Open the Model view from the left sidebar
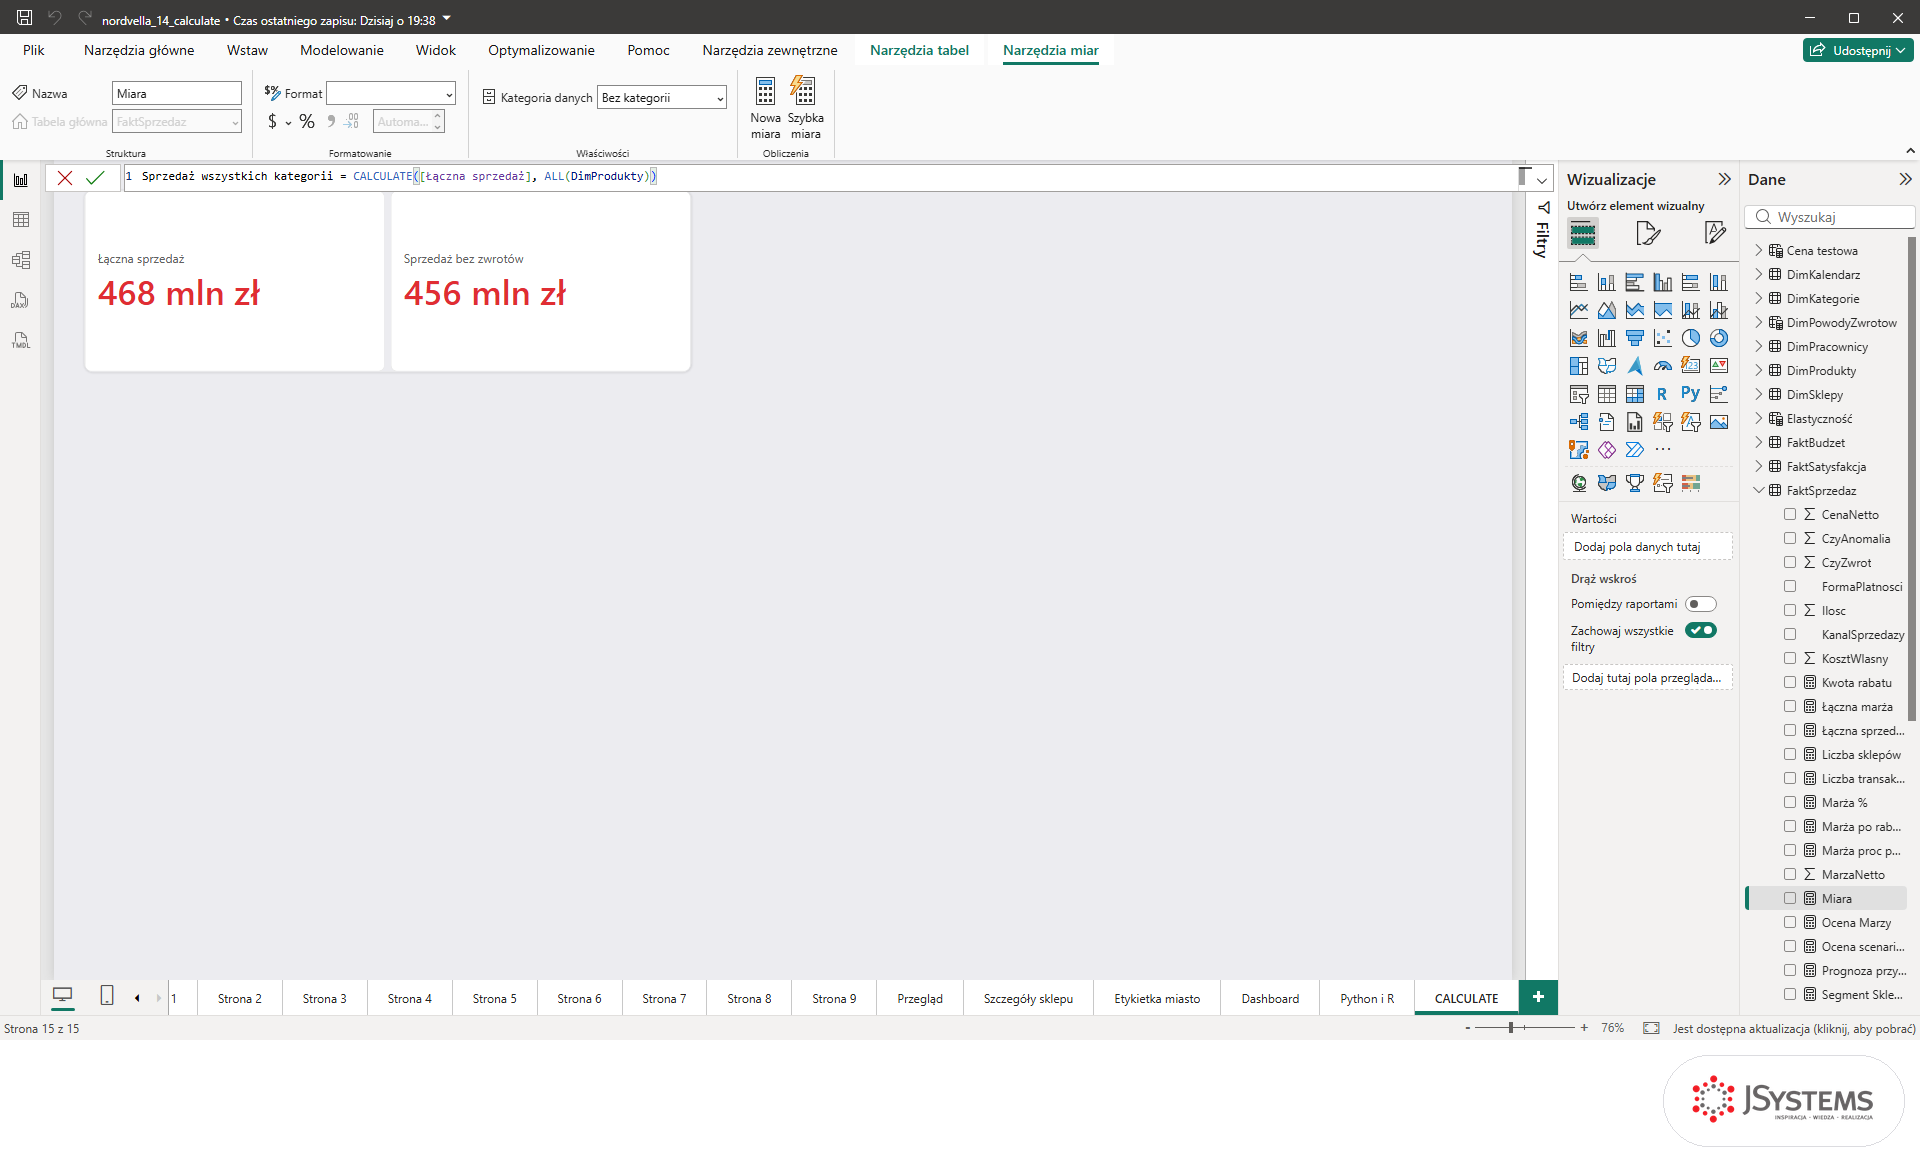This screenshot has width=1920, height=1162. pyautogui.click(x=21, y=260)
